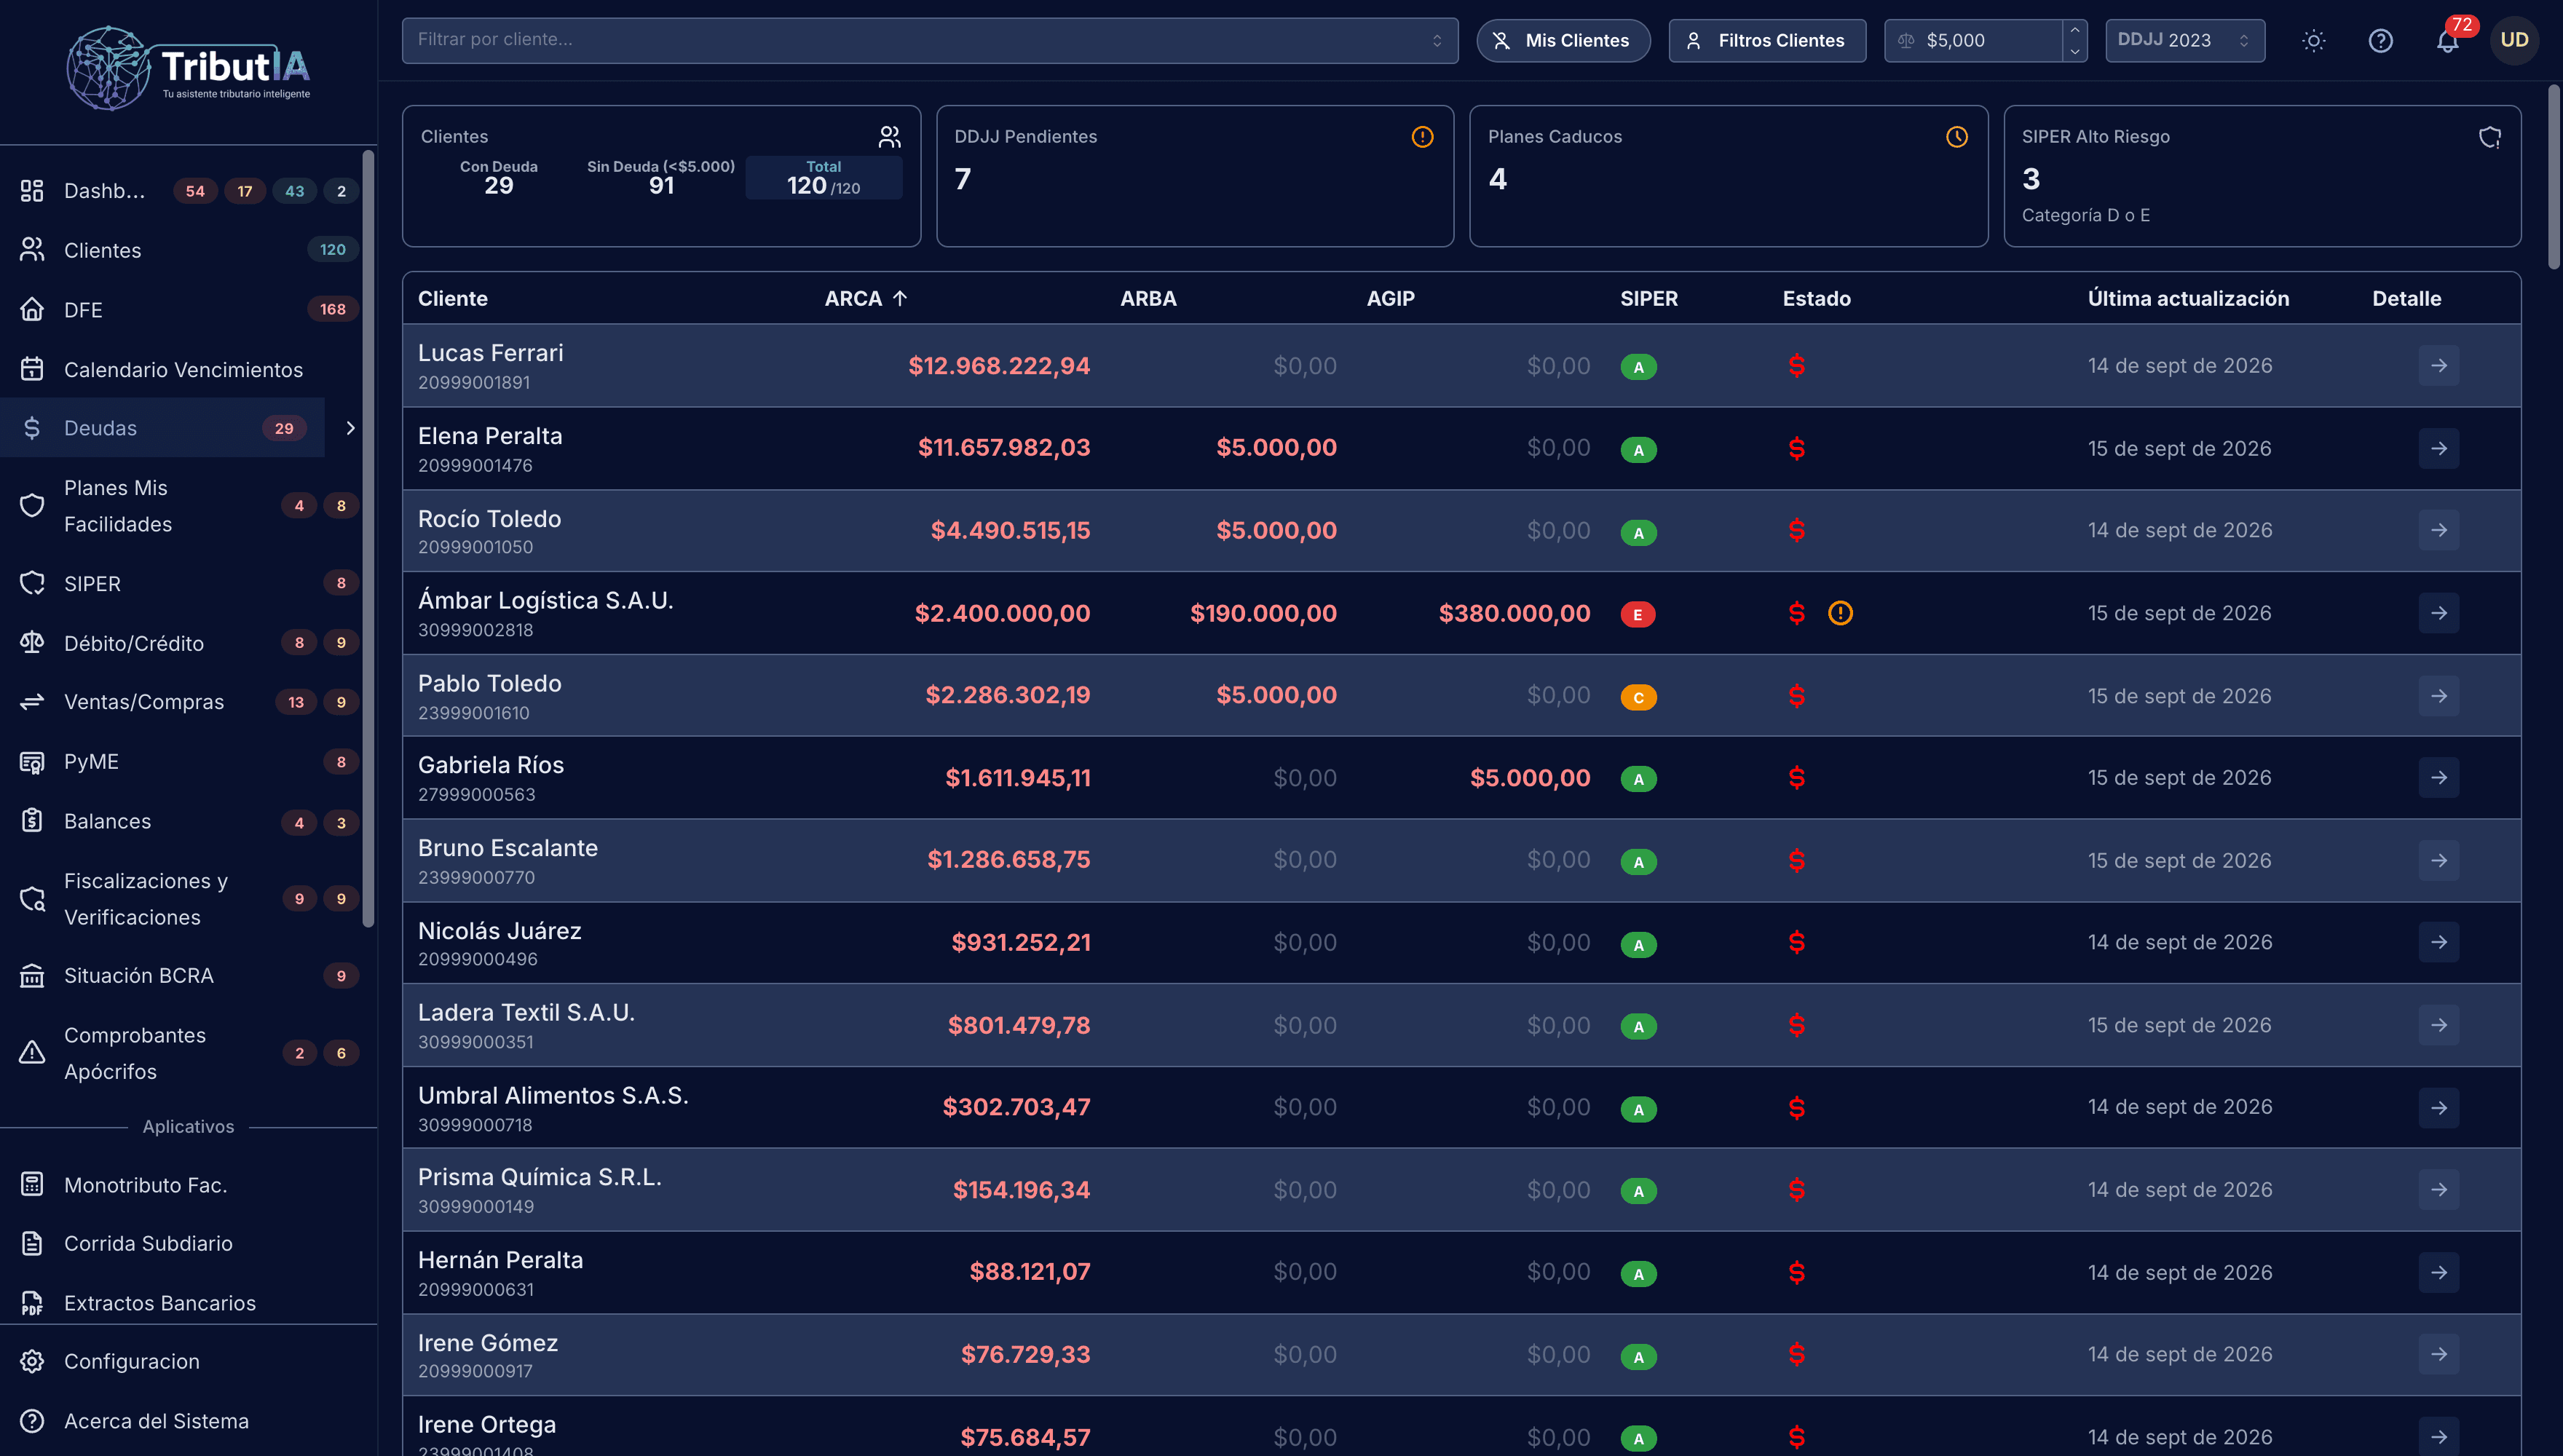The width and height of the screenshot is (2563, 1456).
Task: Select the Sin Deuda (<$5.000) segment
Action: 661,177
